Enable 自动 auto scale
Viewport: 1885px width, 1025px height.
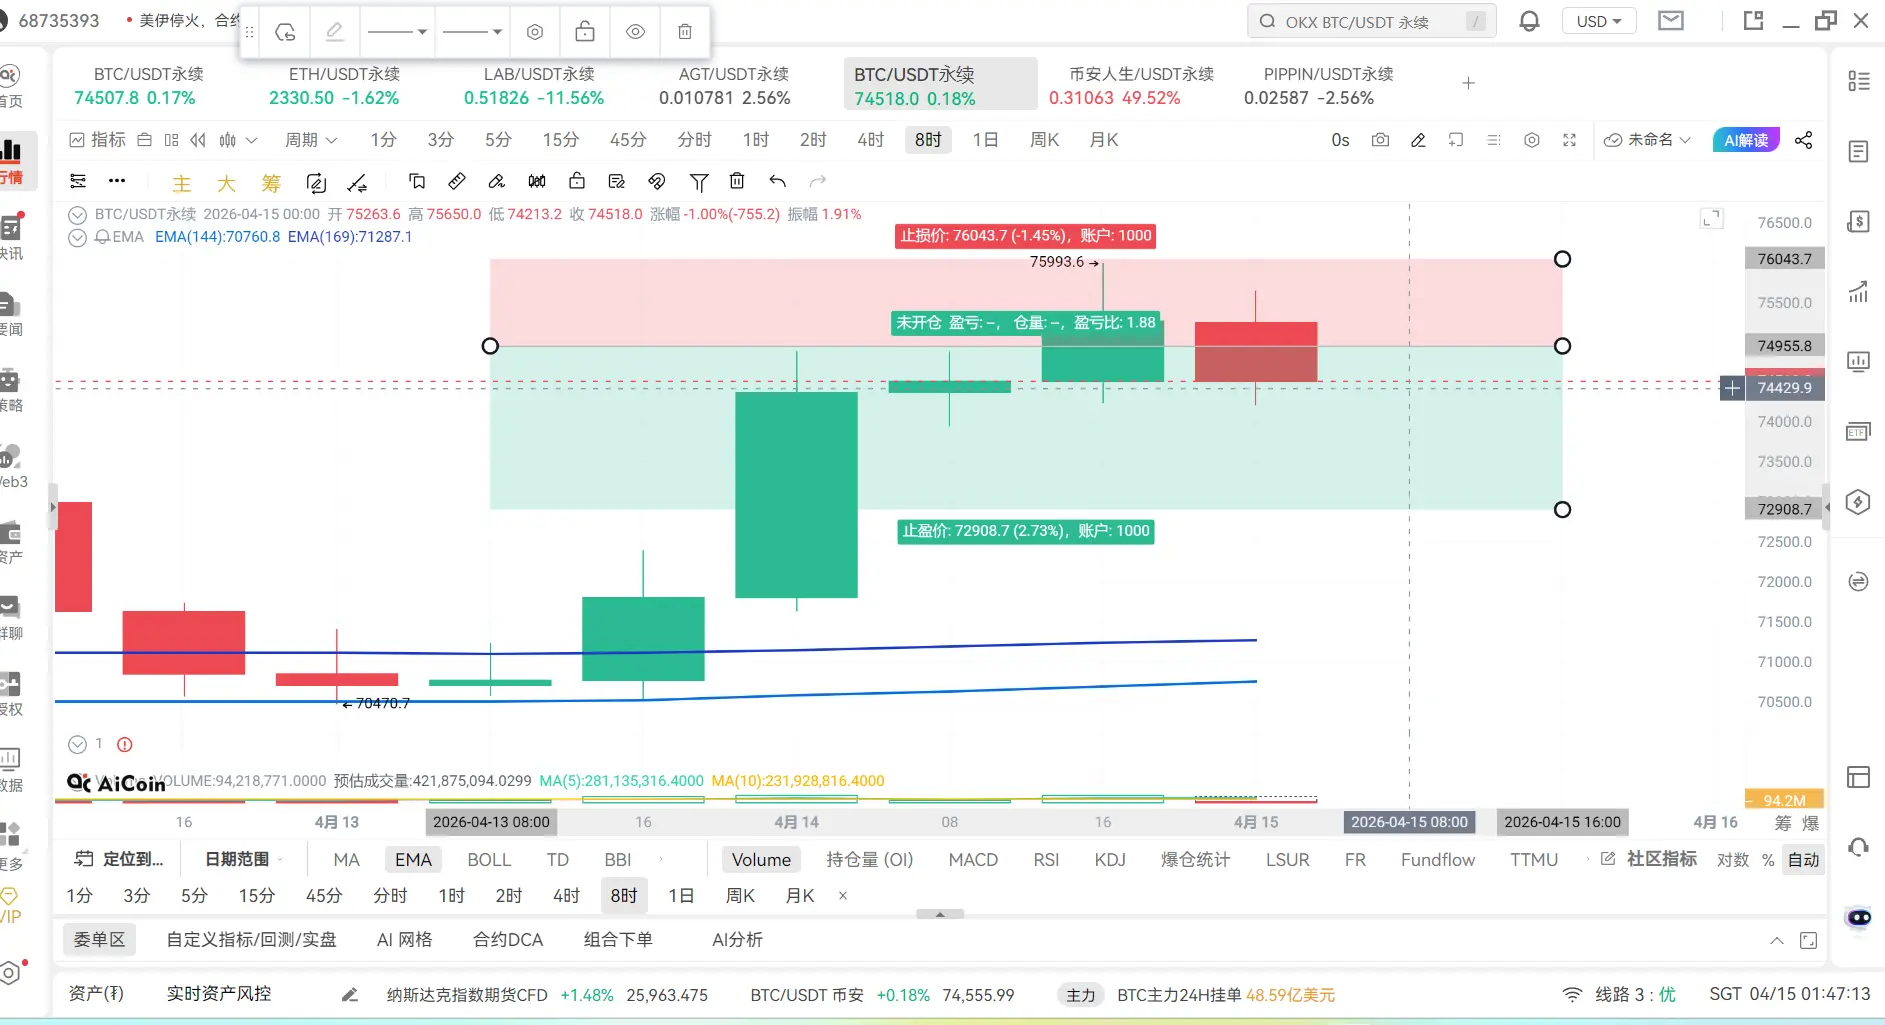pos(1804,860)
